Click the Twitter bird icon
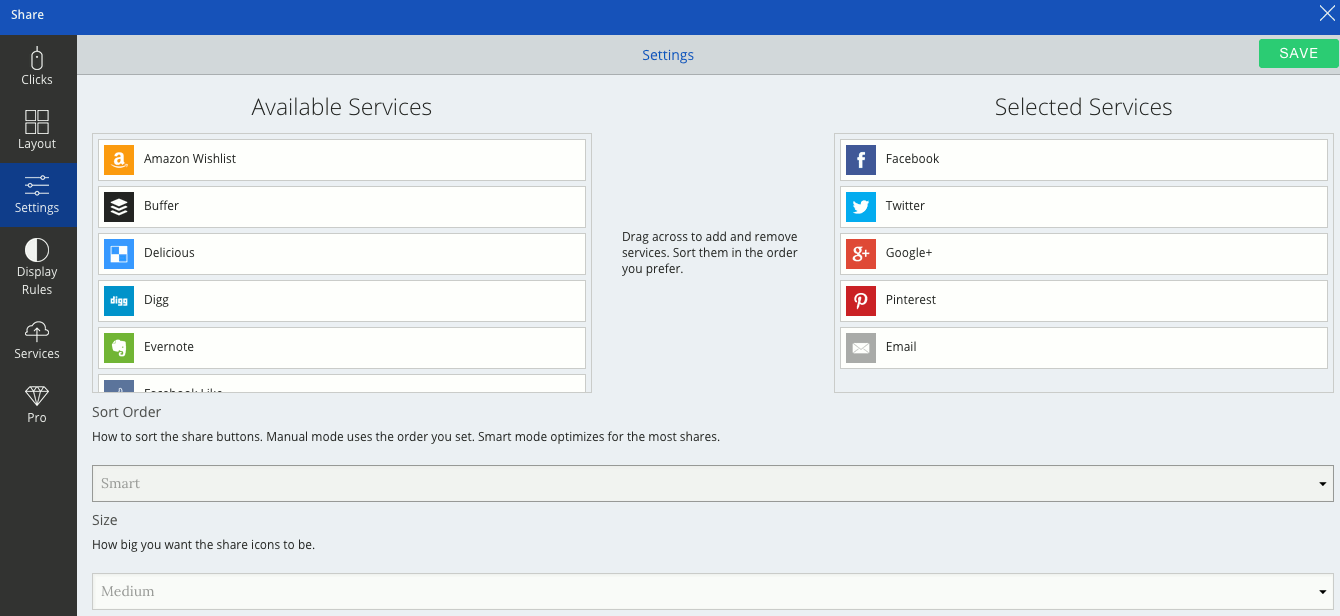This screenshot has width=1340, height=616. (x=861, y=207)
